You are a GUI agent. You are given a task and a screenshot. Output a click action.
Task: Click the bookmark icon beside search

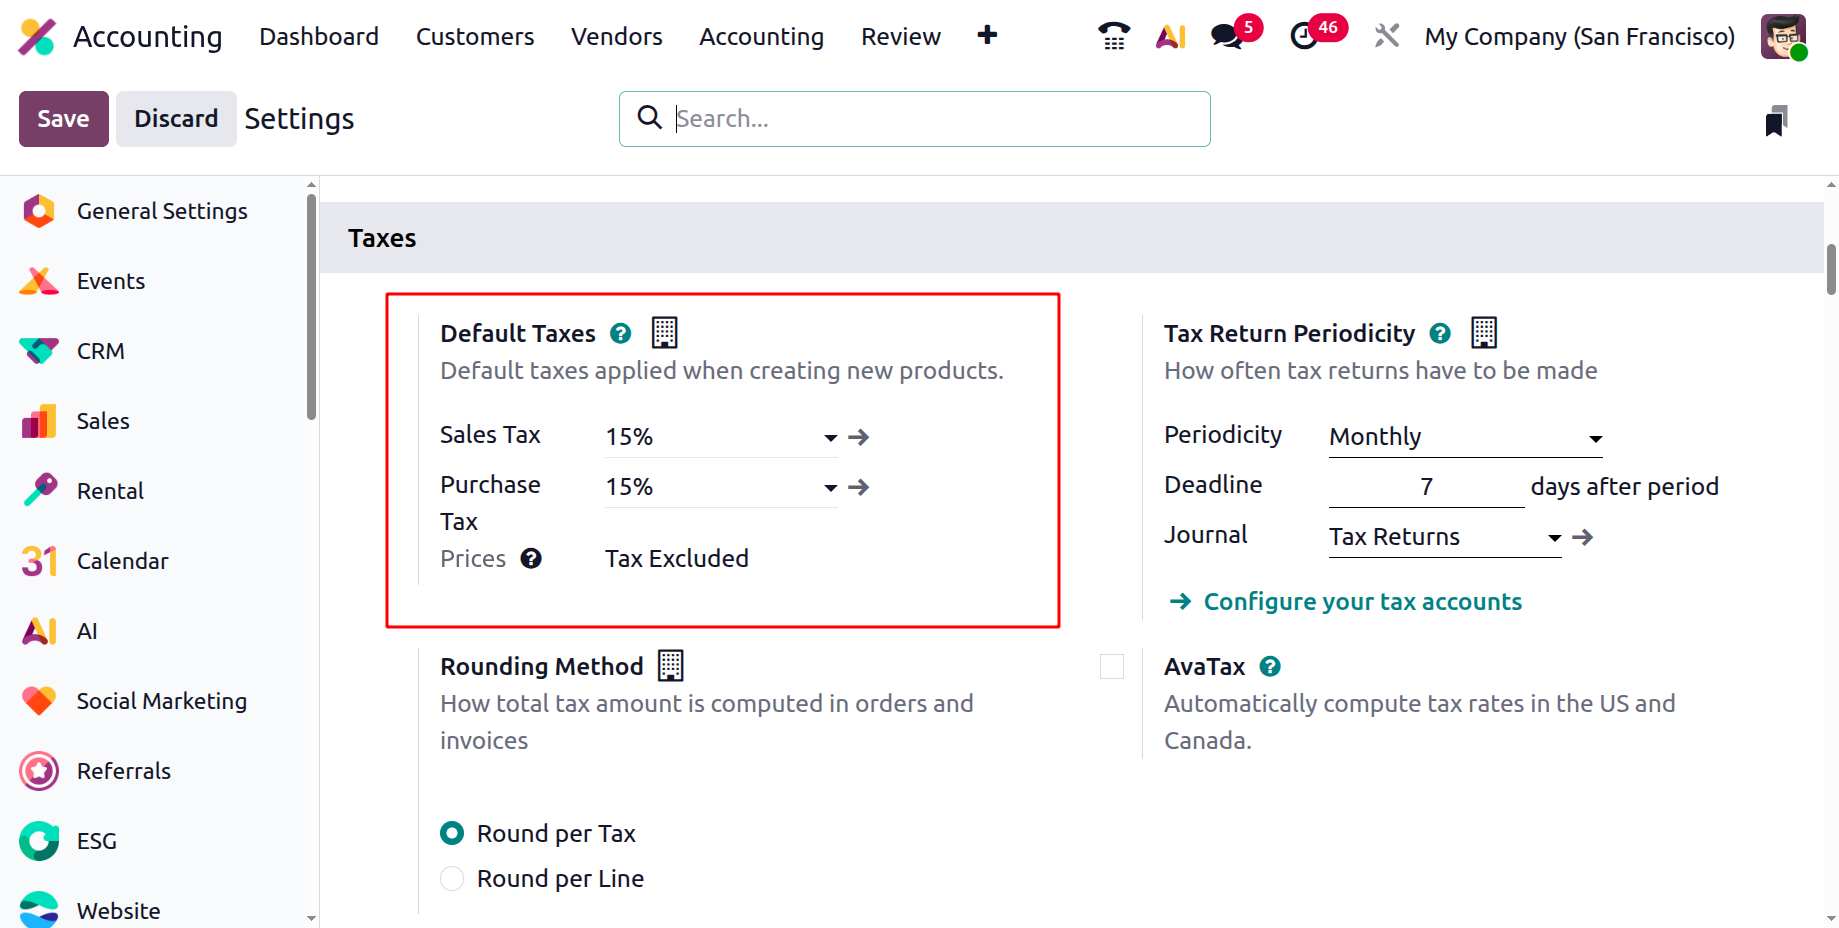coord(1776,121)
